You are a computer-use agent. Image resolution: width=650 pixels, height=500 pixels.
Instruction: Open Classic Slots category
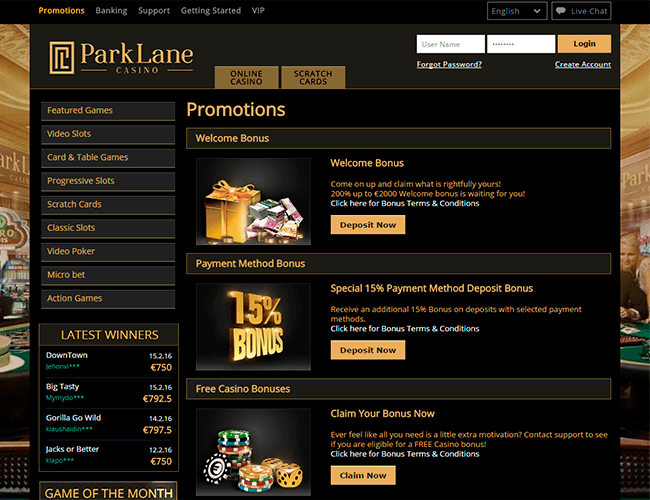[108, 228]
